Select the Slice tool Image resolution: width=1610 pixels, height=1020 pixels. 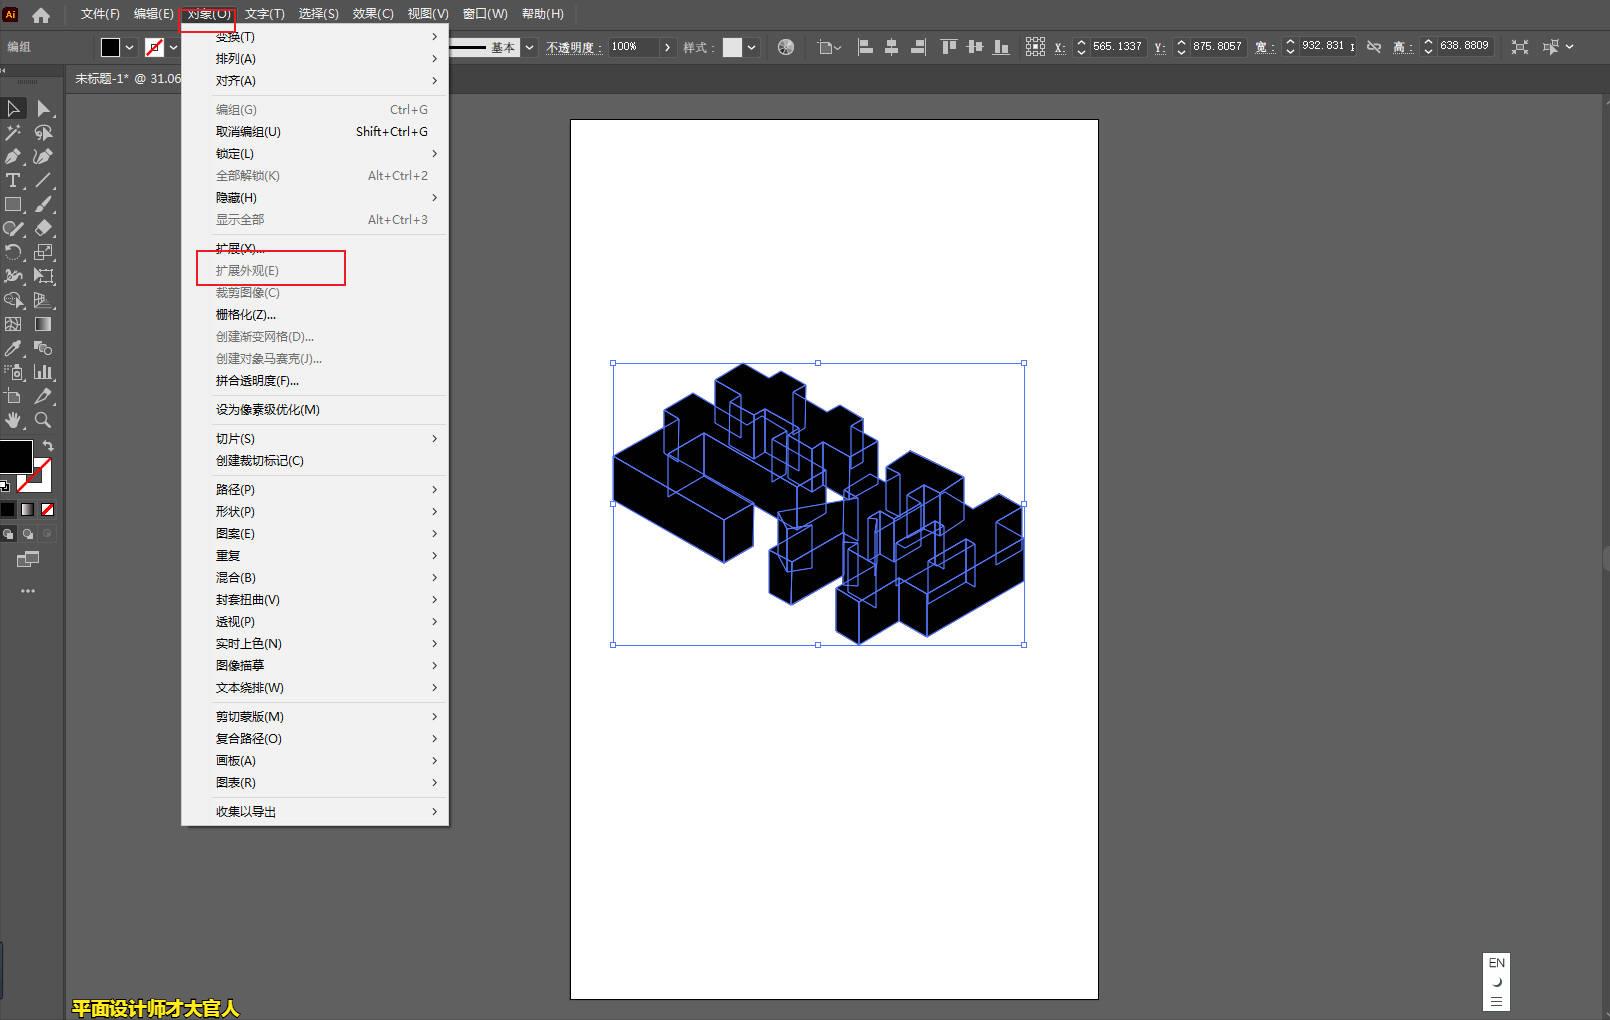click(43, 396)
